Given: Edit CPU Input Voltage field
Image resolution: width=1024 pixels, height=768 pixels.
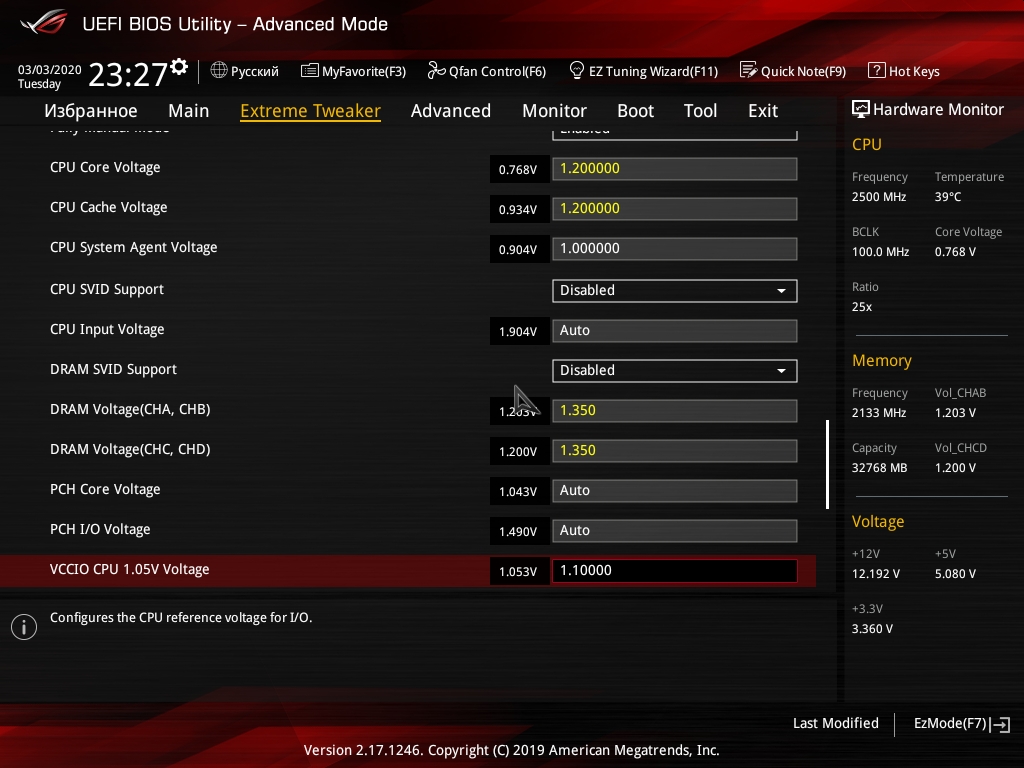Looking at the screenshot, I should (x=675, y=330).
